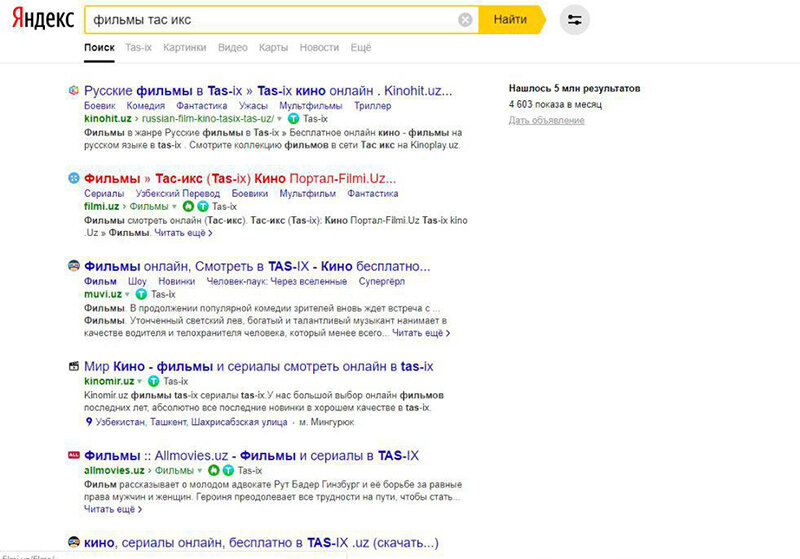Open Сериалы sitelink under Filmi.Uz result
The height and width of the screenshot is (559, 800).
104,193
